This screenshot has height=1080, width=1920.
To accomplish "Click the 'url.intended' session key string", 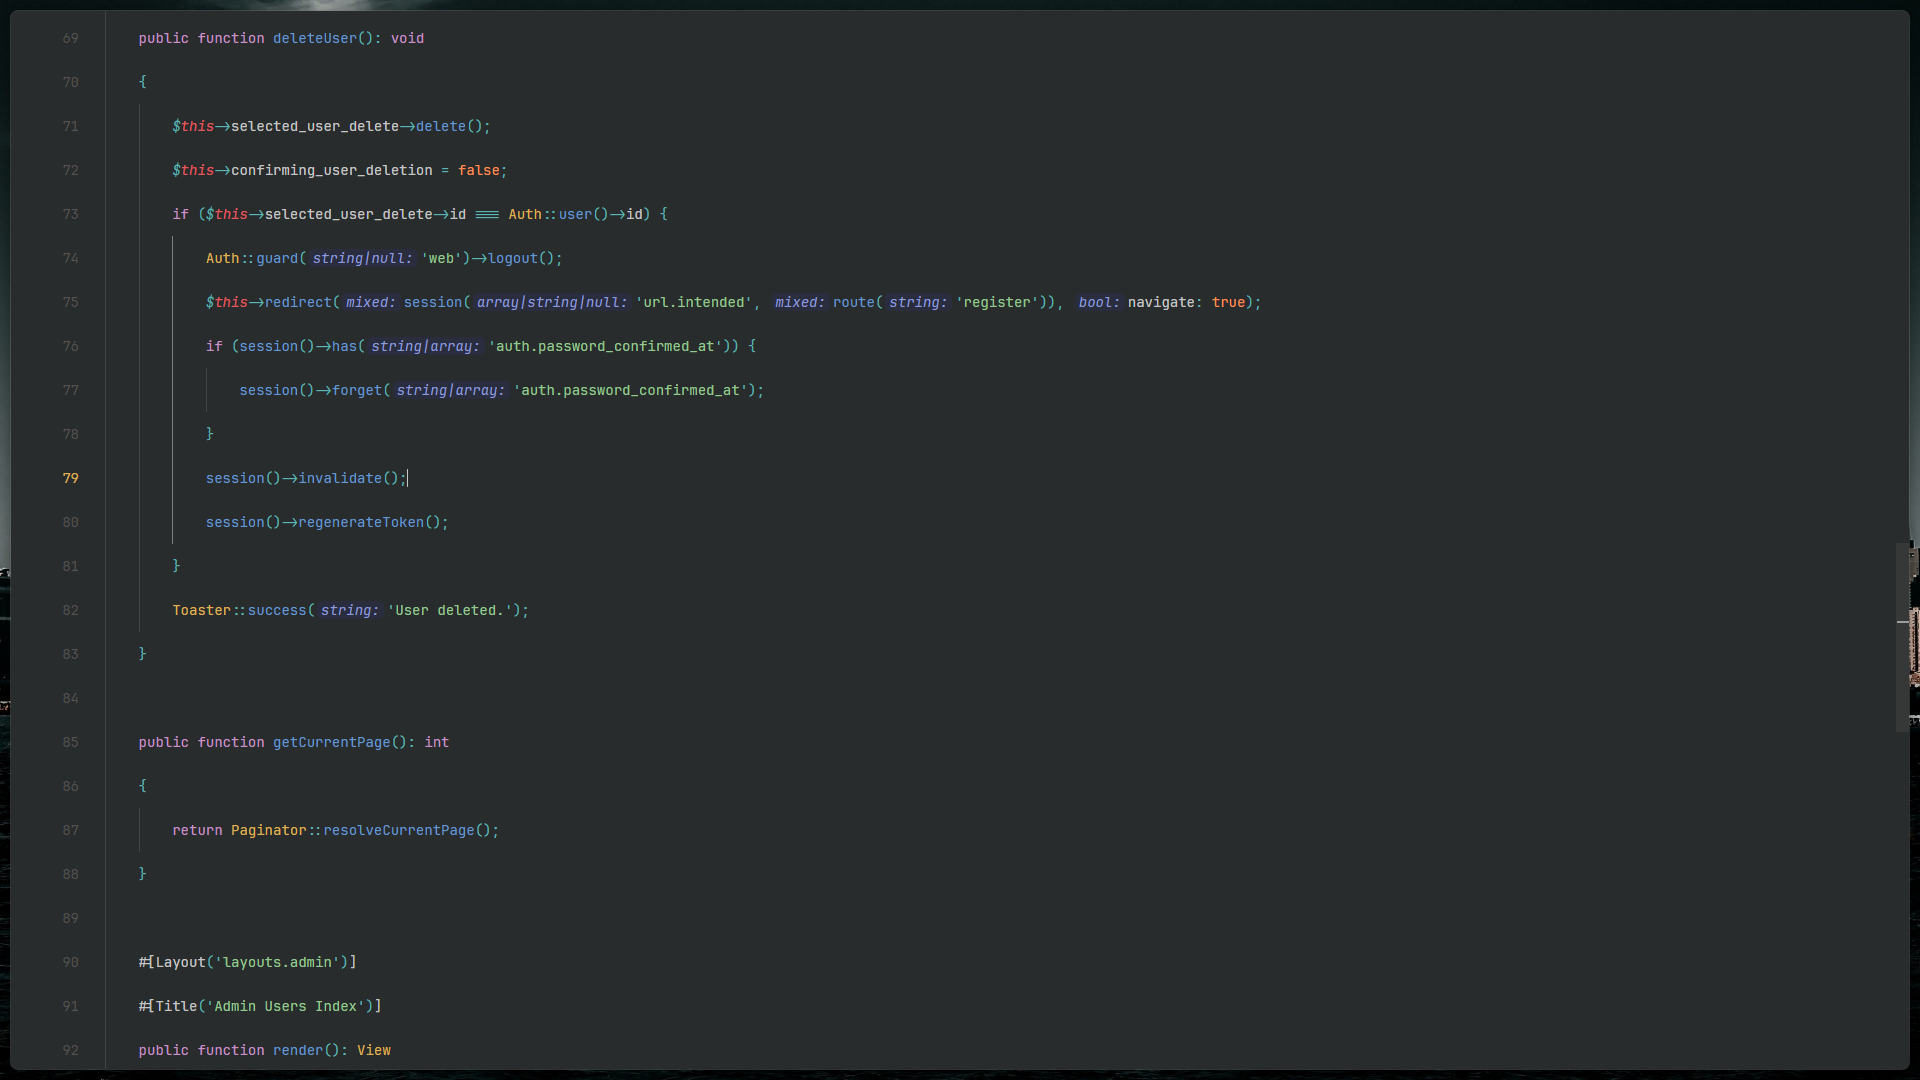I will coord(694,302).
